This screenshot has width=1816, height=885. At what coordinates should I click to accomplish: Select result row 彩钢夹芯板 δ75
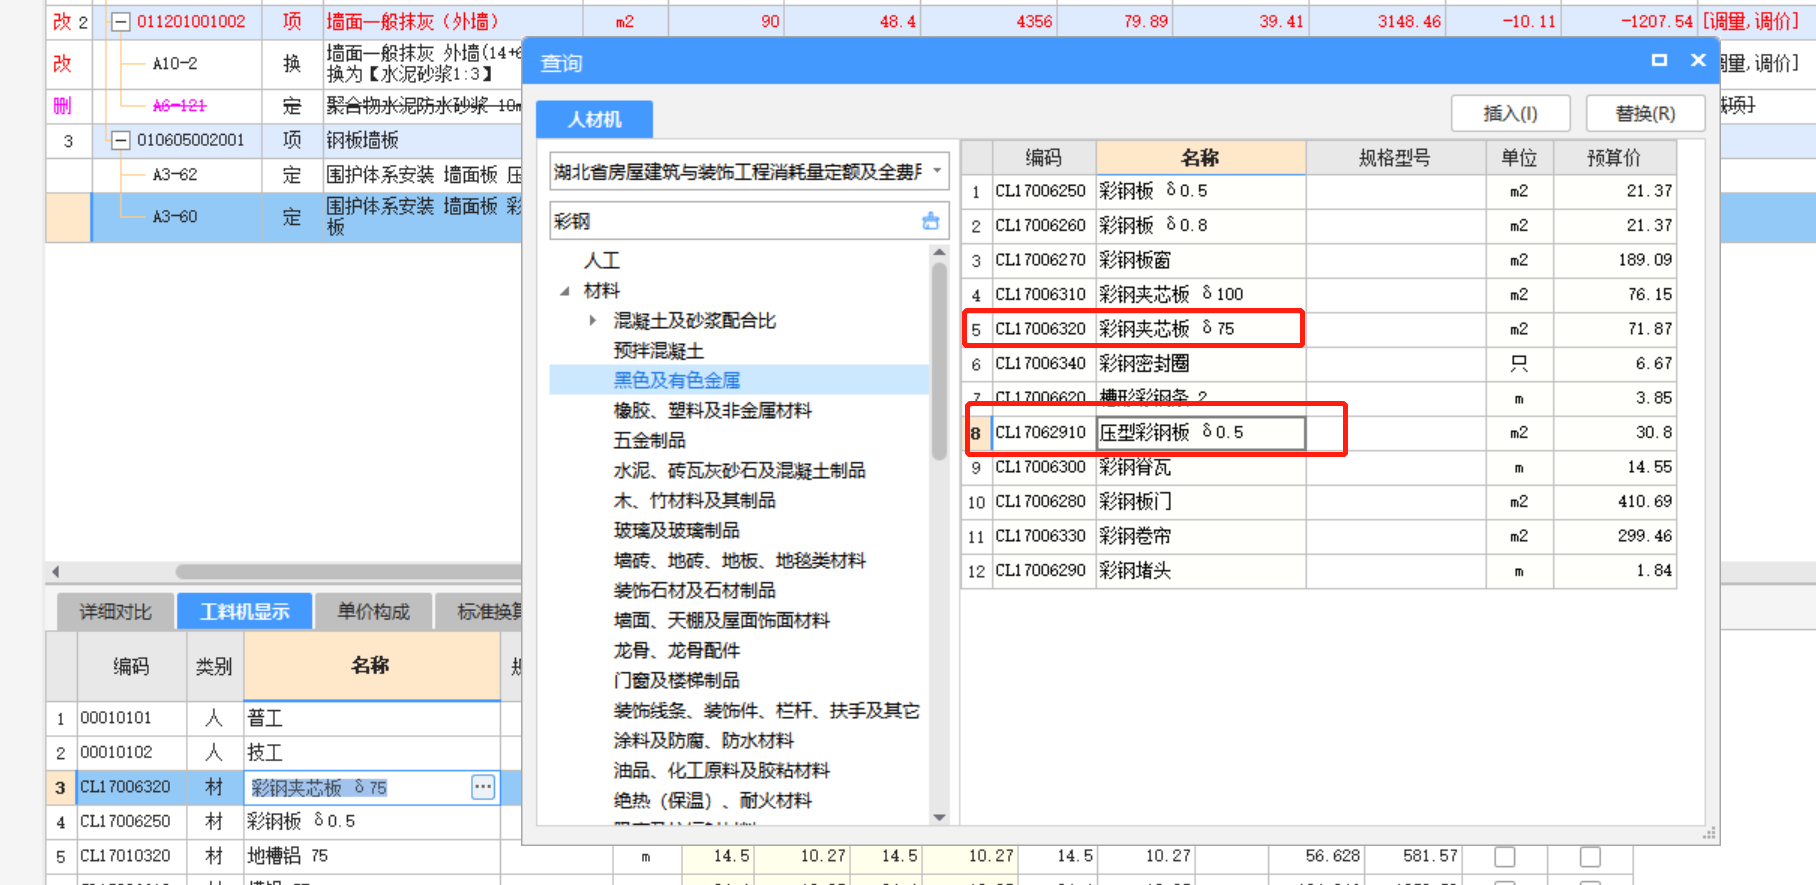click(x=1318, y=329)
